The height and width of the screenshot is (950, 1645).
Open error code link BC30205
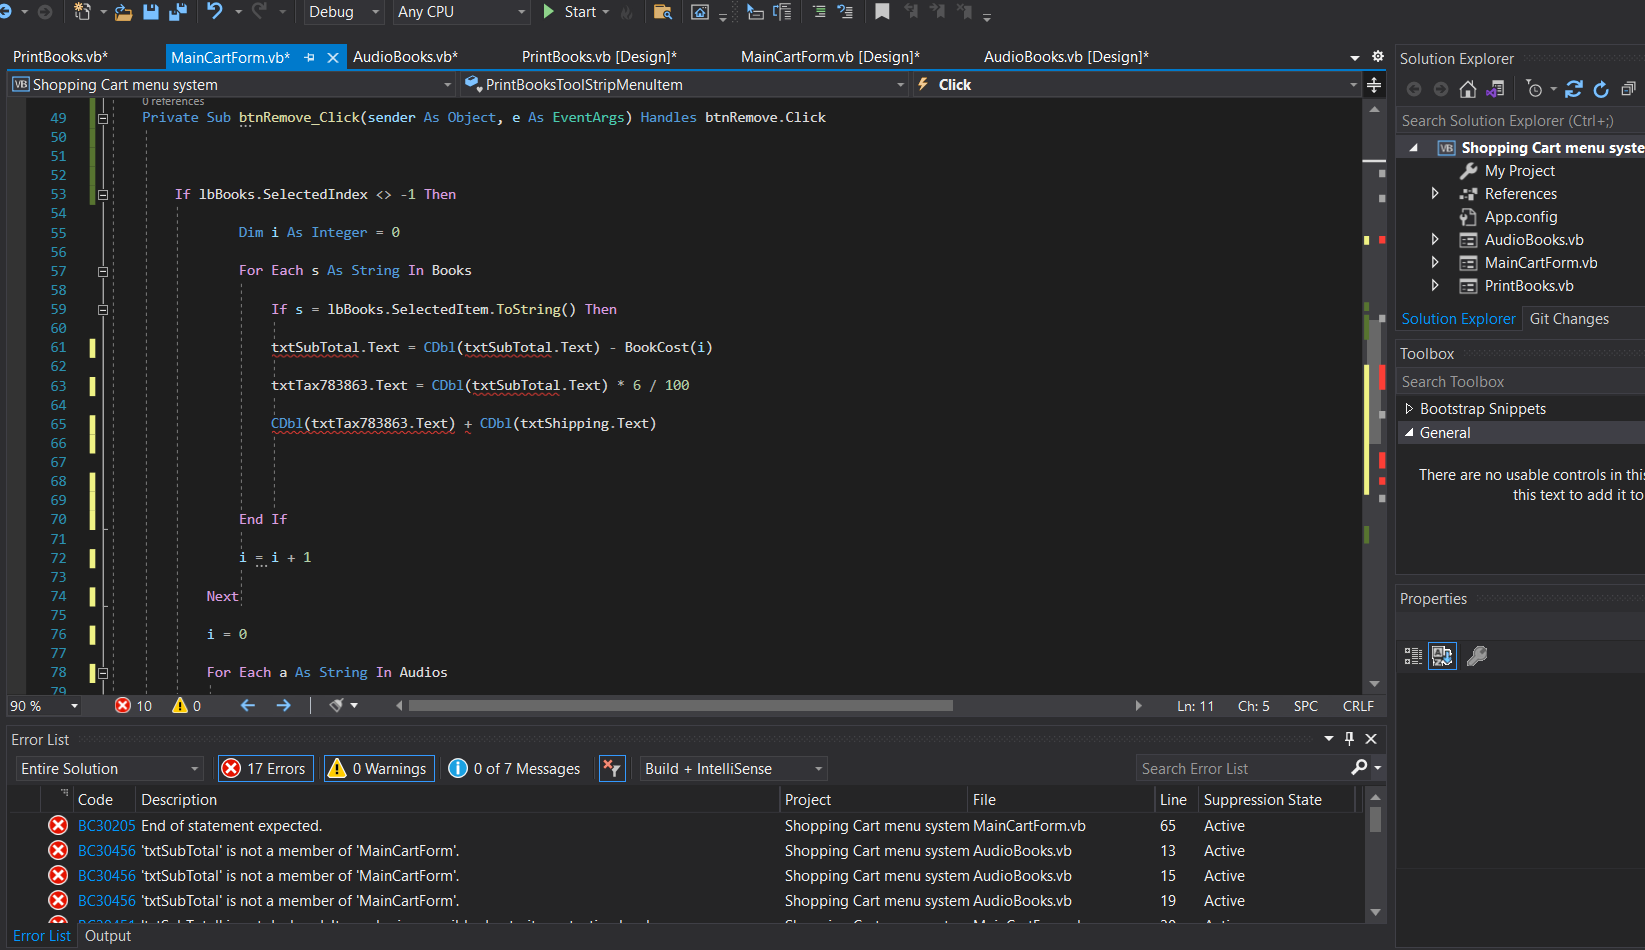[x=107, y=826]
